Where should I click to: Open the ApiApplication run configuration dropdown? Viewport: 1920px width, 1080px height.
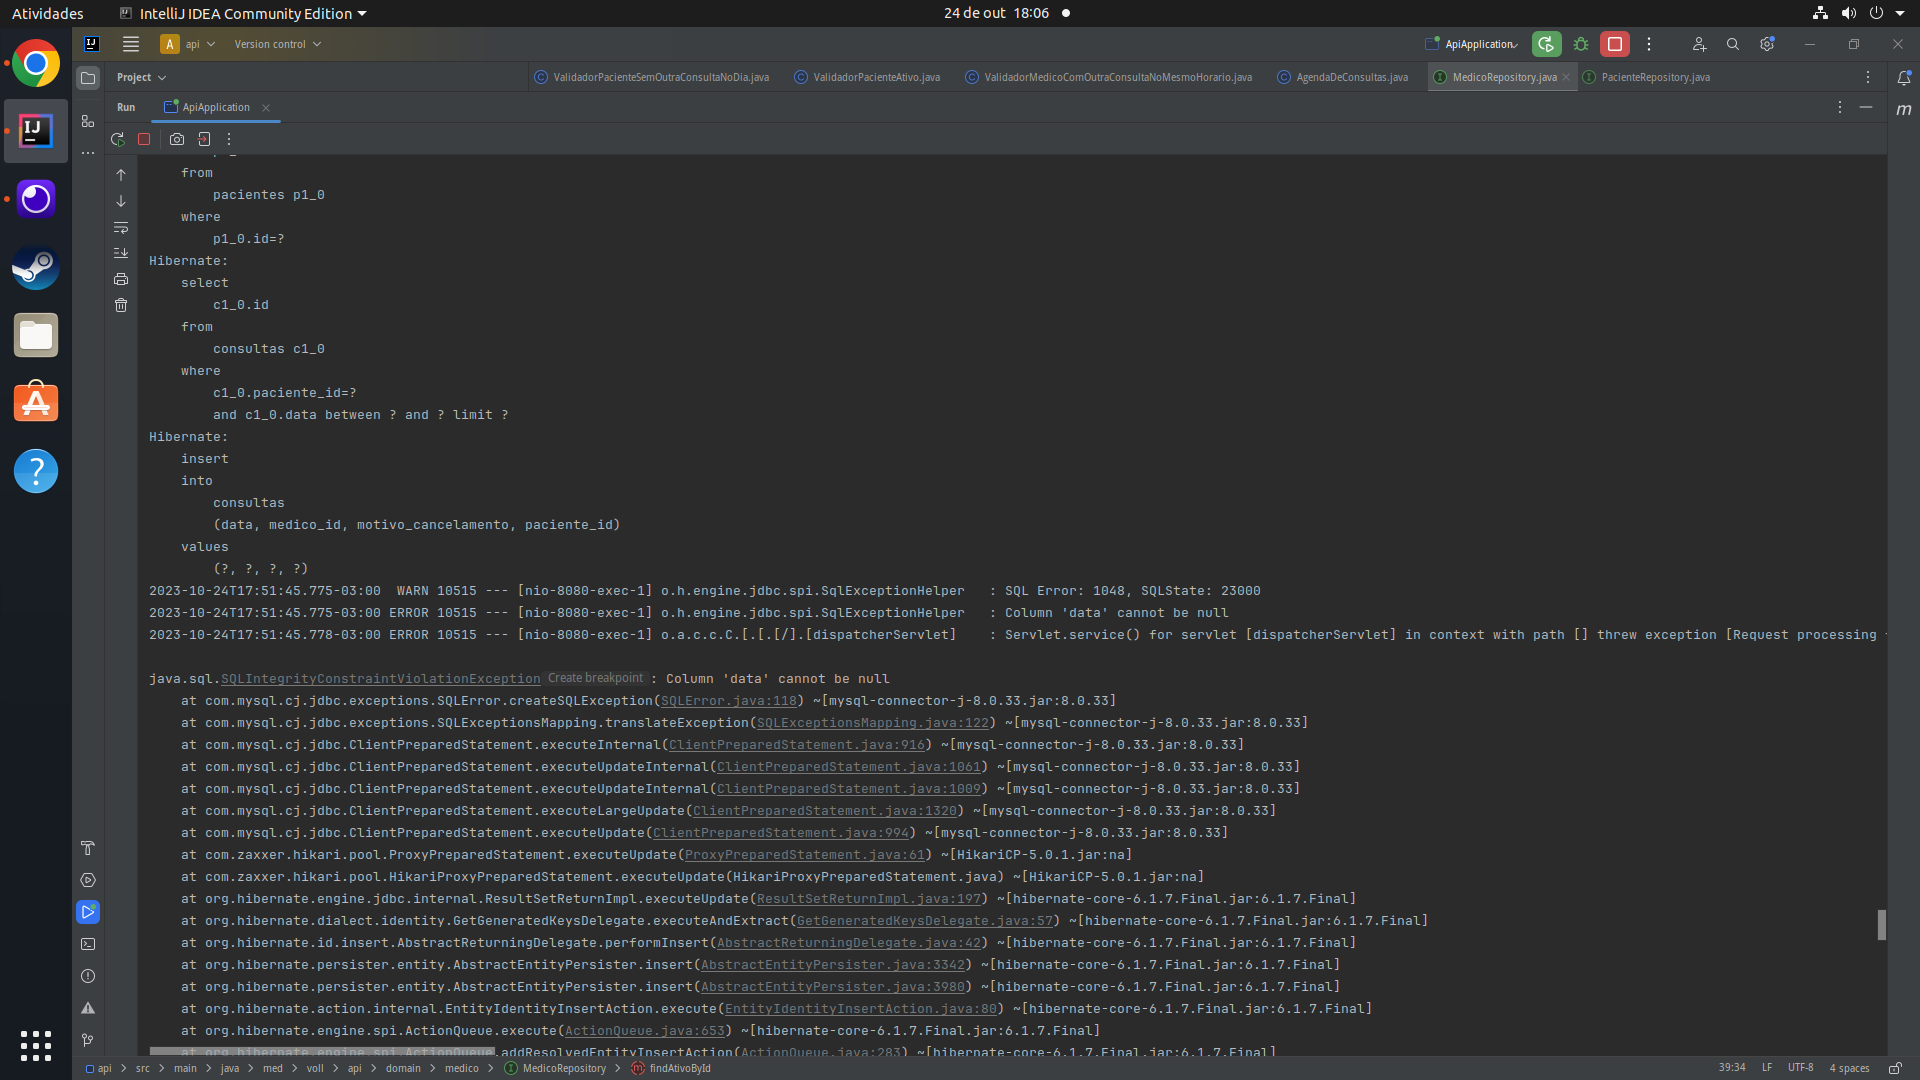[1472, 44]
